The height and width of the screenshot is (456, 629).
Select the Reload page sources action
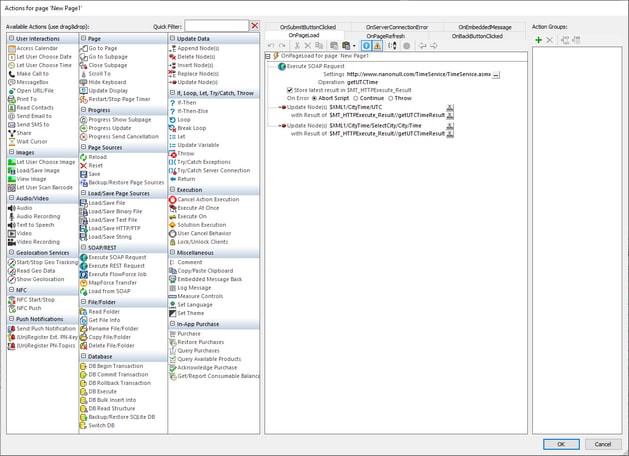point(93,157)
